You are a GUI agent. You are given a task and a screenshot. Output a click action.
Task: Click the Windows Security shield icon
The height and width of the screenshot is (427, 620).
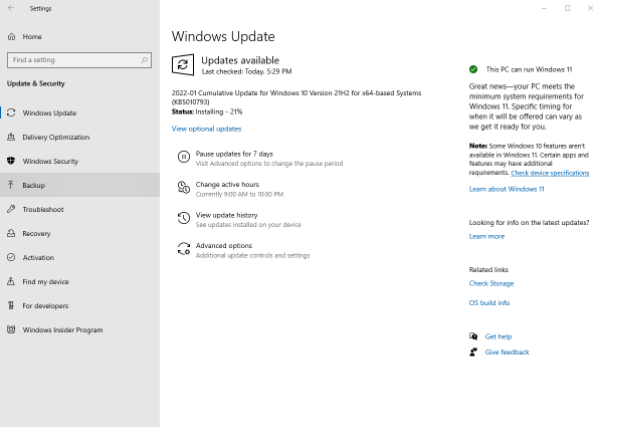click(x=11, y=161)
